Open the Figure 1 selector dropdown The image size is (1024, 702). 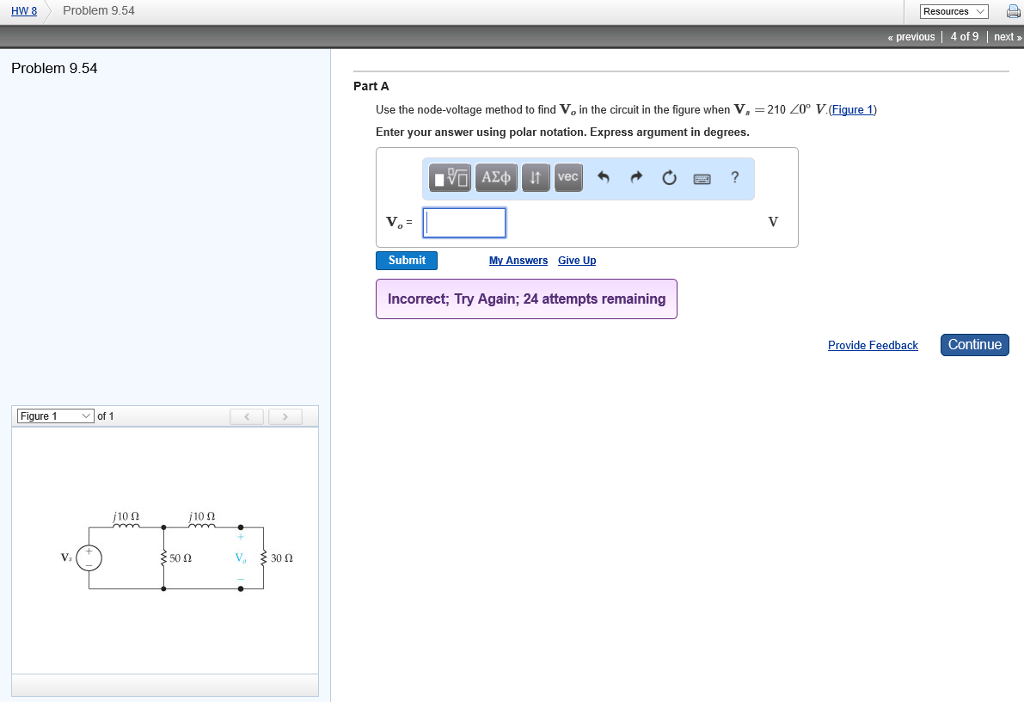[54, 415]
